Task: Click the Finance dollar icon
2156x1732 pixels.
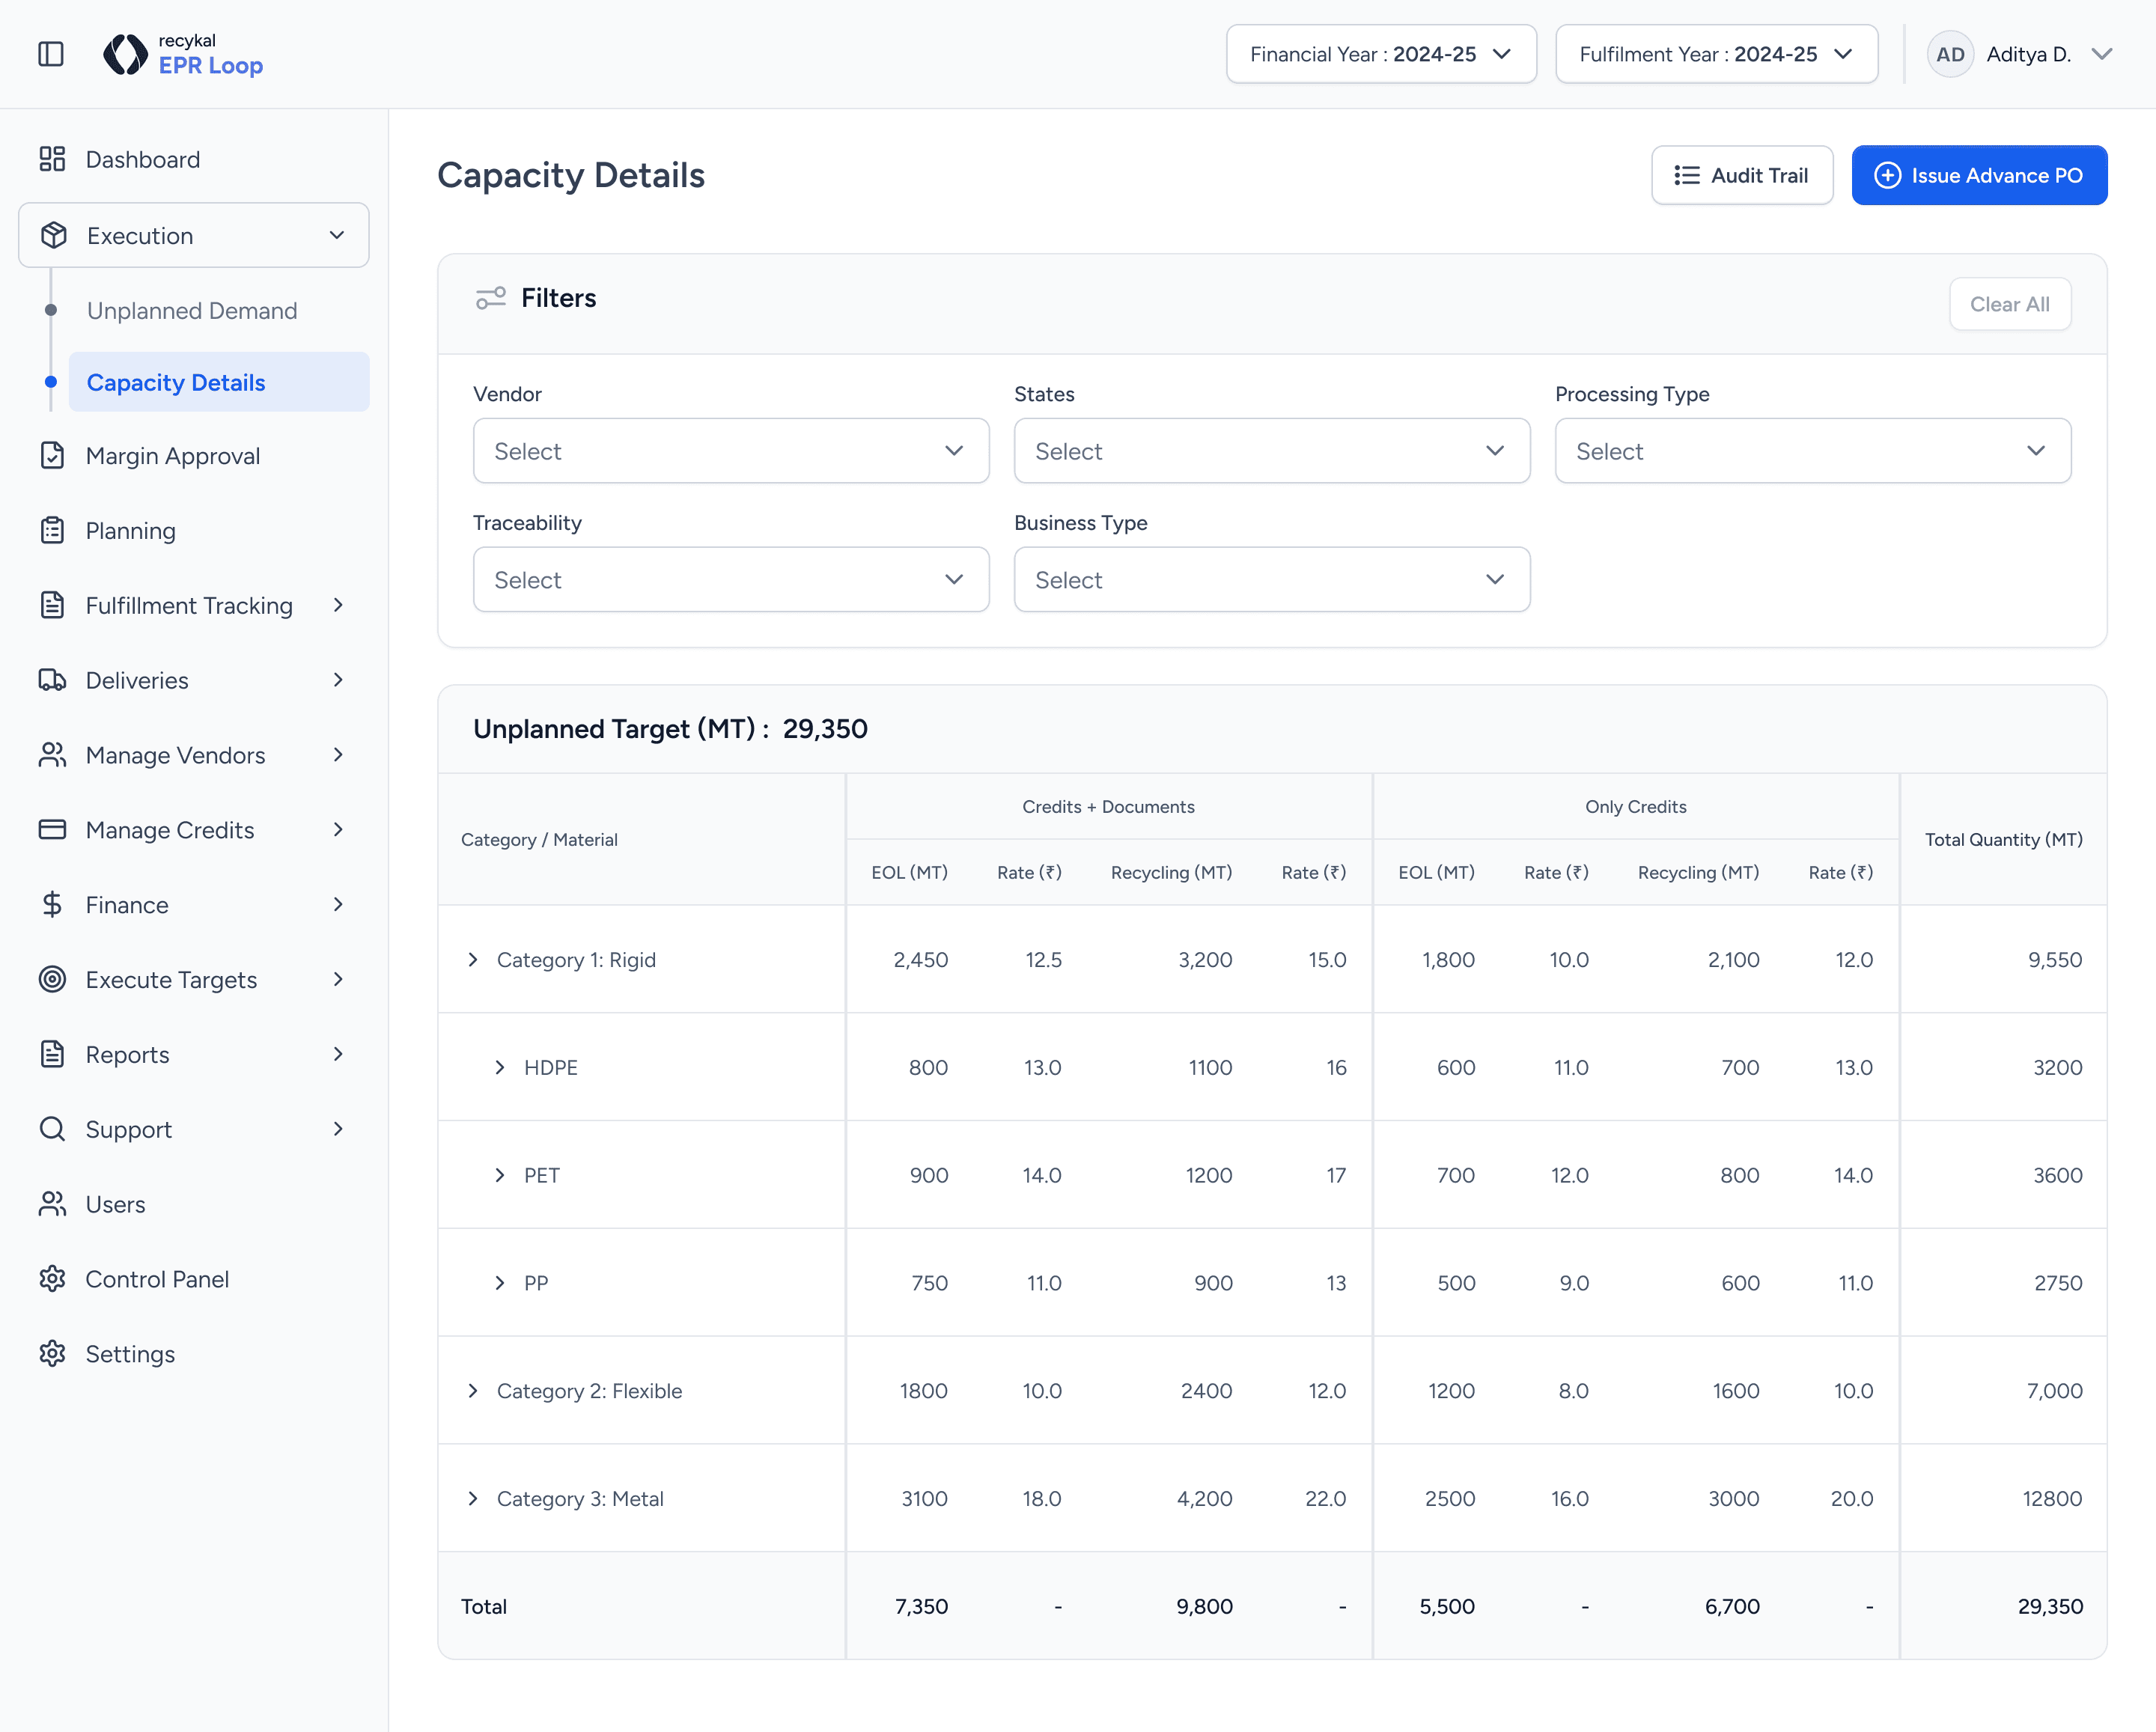Action: coord(52,905)
